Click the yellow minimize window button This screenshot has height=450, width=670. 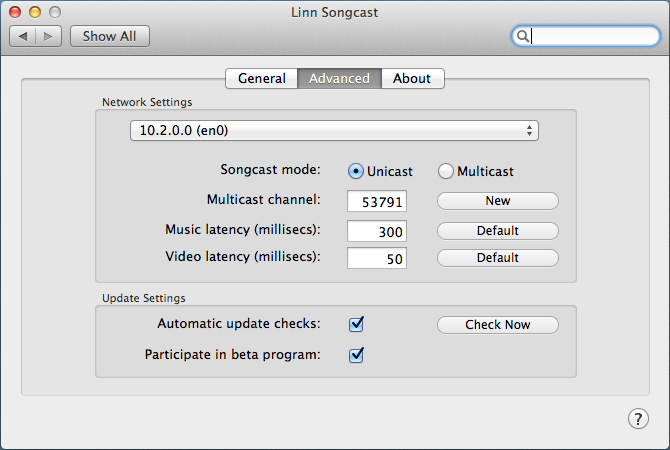pyautogui.click(x=35, y=12)
